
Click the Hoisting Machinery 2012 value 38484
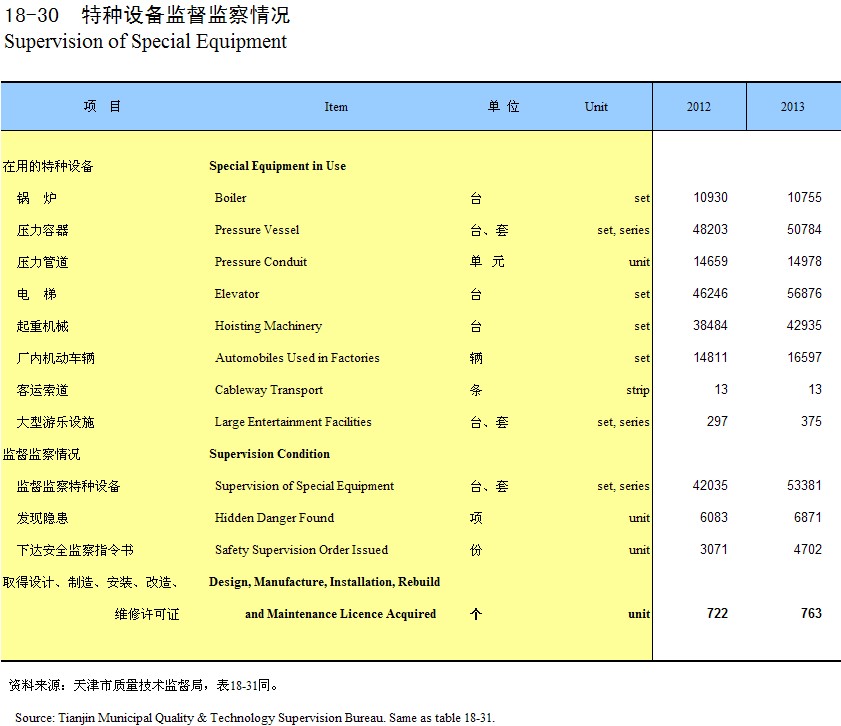click(x=710, y=326)
